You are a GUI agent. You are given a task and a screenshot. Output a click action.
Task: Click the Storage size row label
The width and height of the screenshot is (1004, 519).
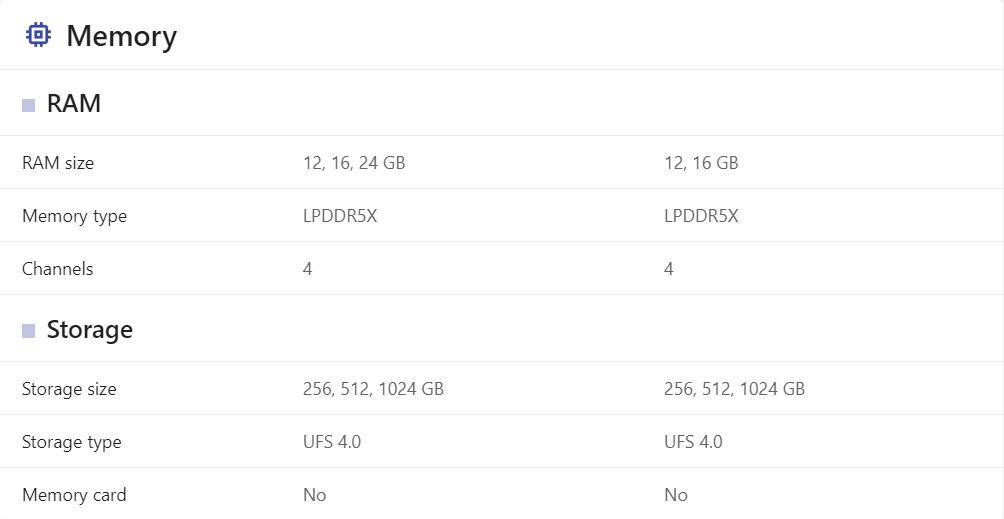coord(69,389)
